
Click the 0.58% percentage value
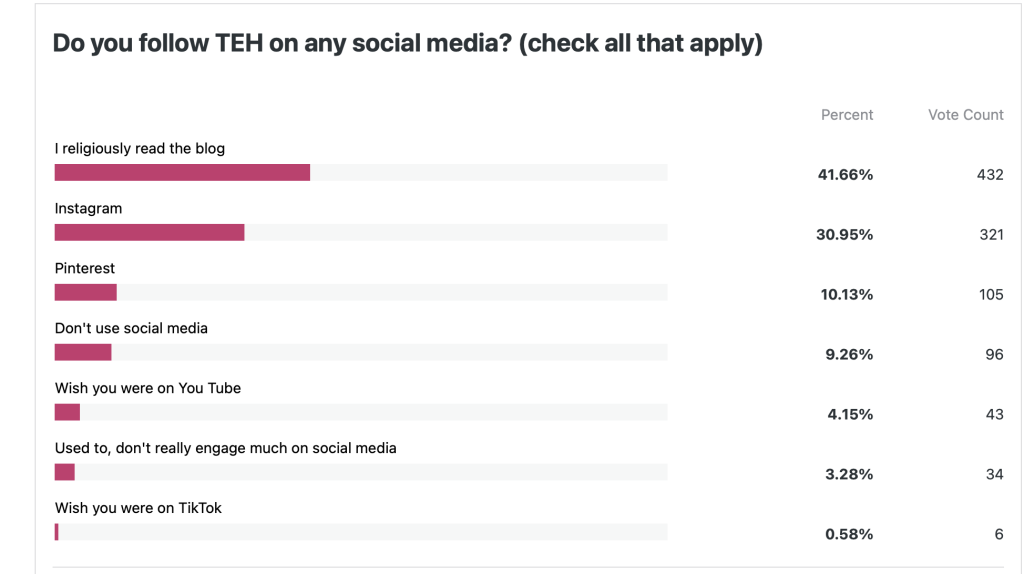[x=849, y=535]
